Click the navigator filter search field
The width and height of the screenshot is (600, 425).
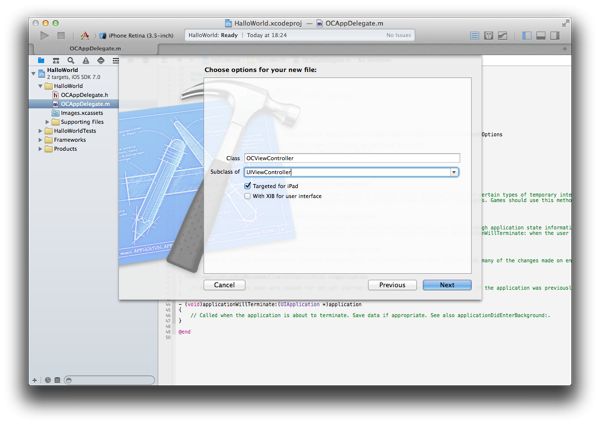[x=109, y=380]
